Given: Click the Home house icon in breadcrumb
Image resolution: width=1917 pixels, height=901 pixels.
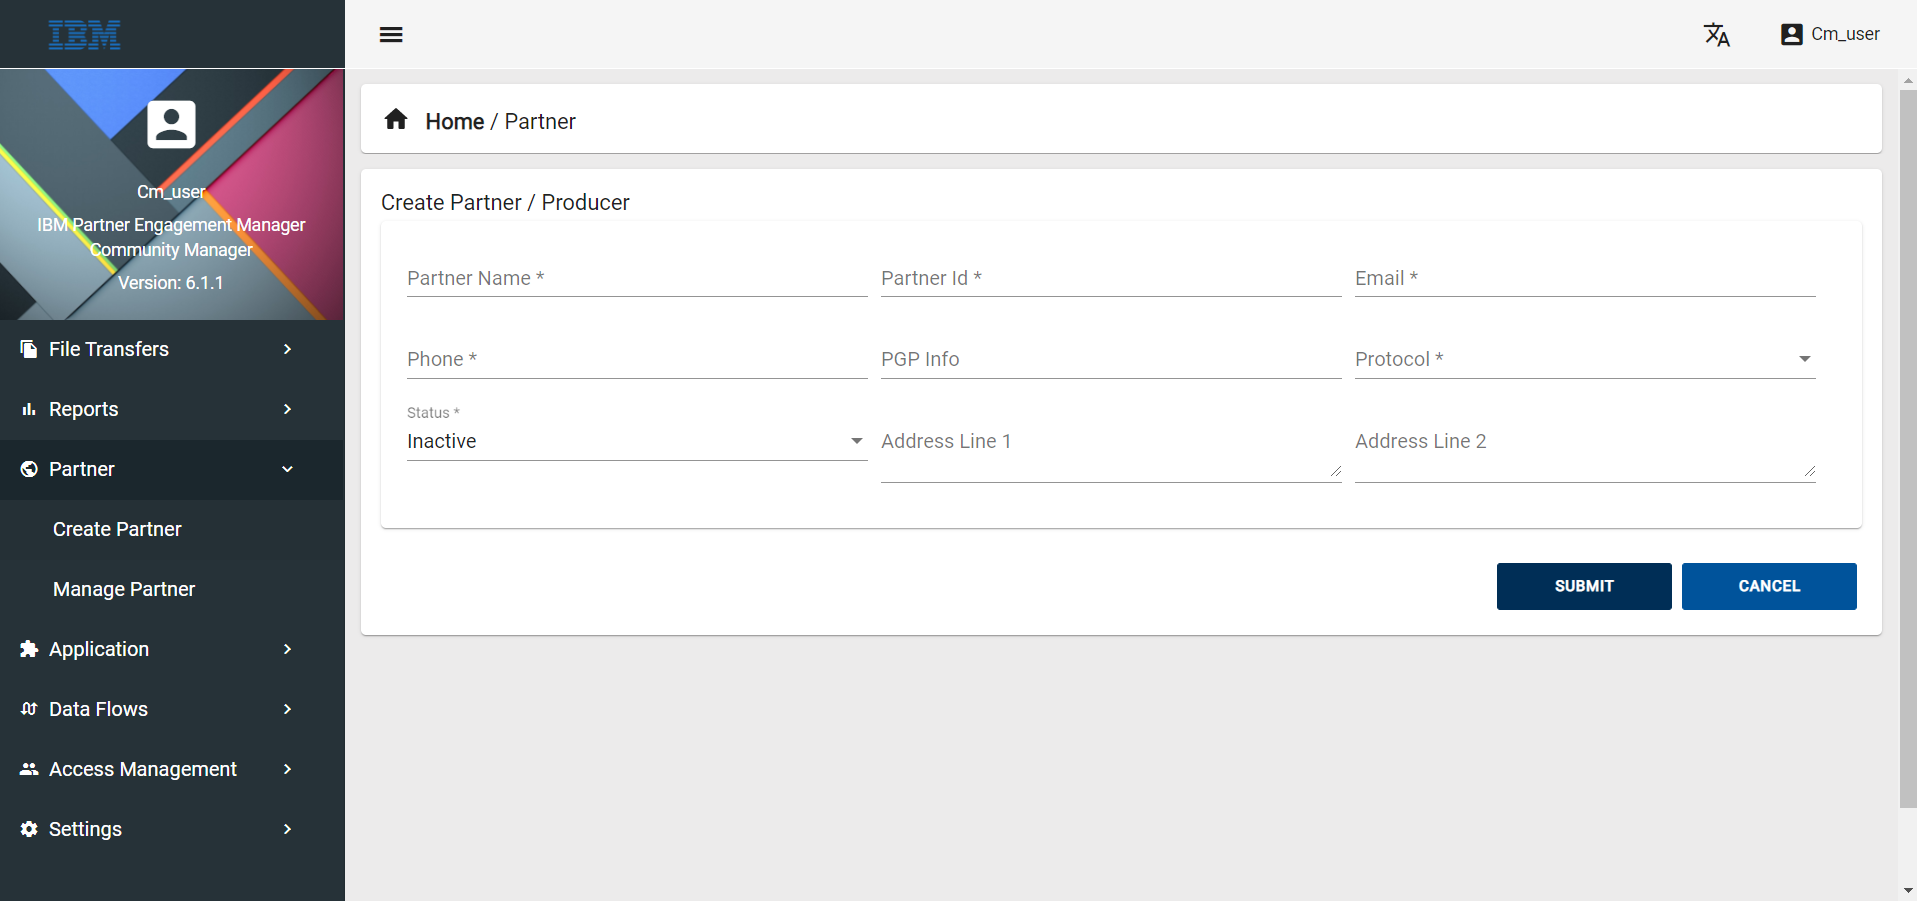Looking at the screenshot, I should pyautogui.click(x=396, y=120).
